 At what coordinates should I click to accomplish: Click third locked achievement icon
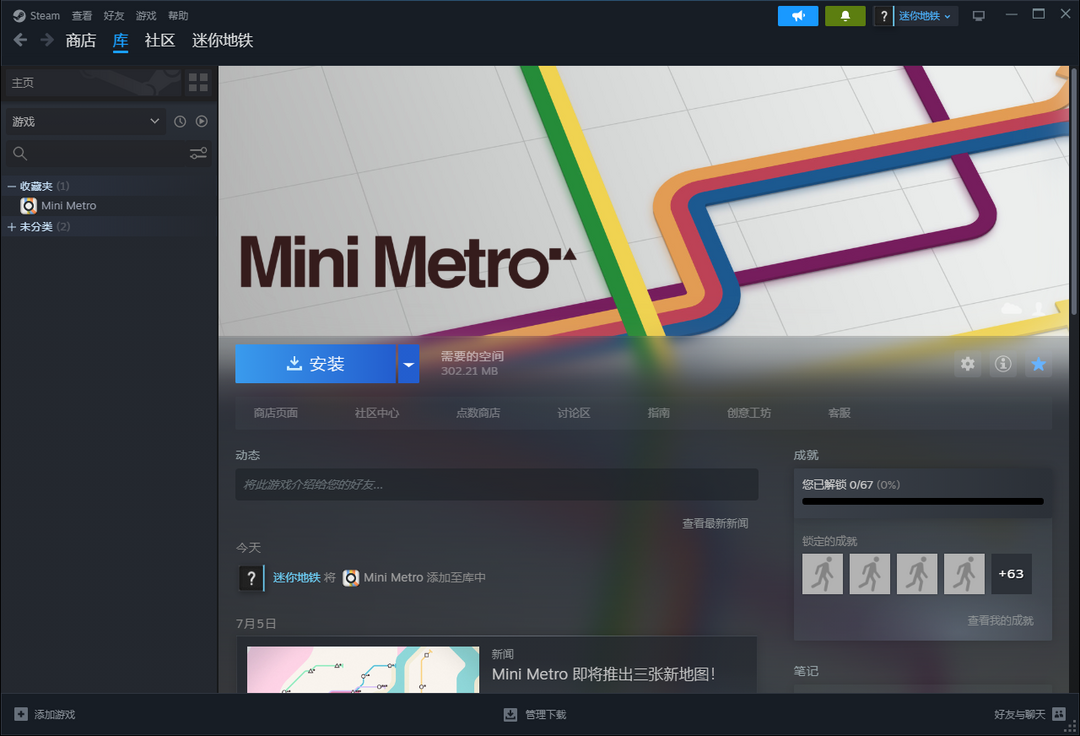(917, 574)
